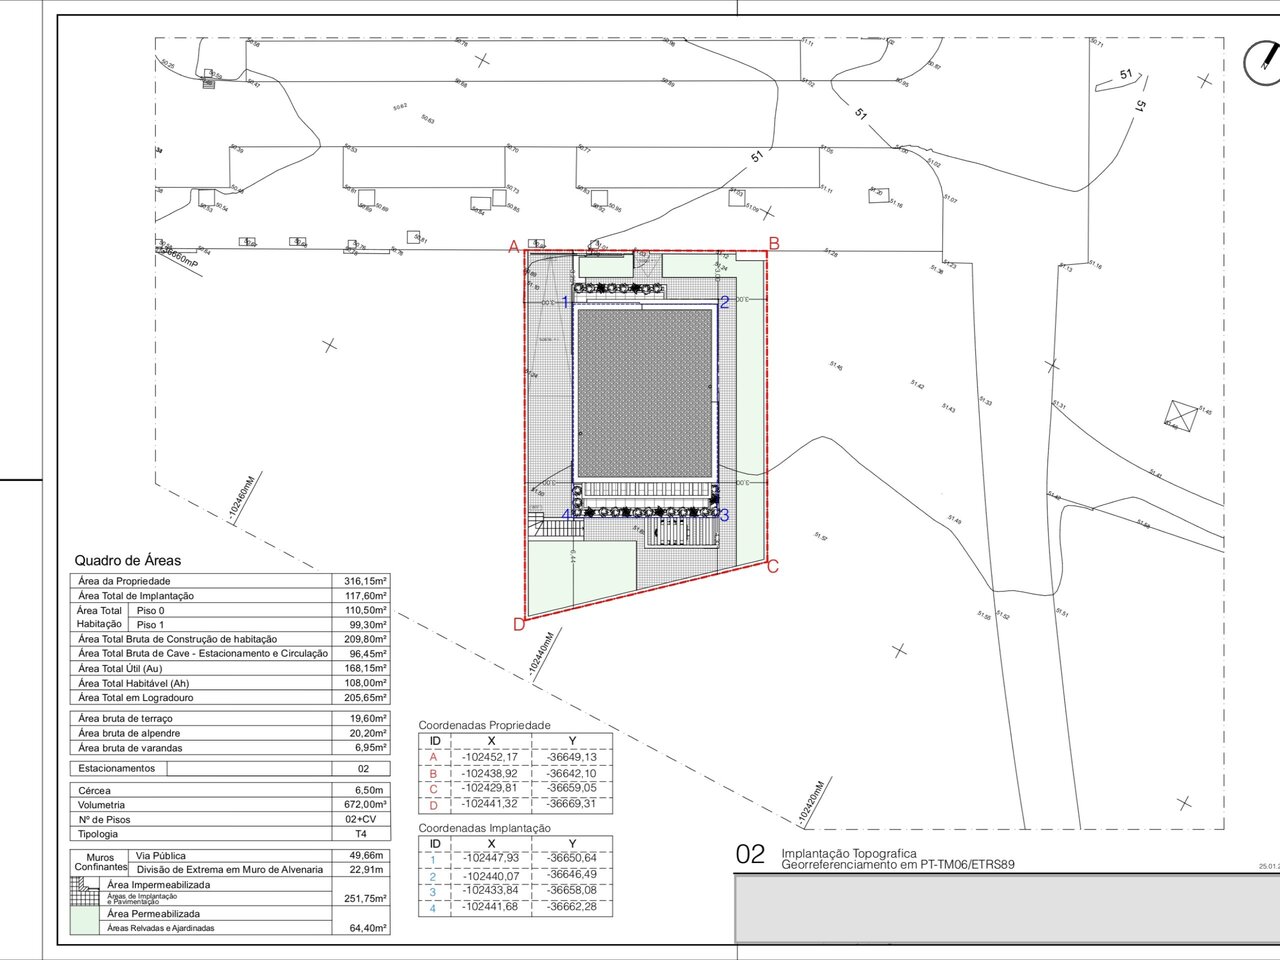Image resolution: width=1280 pixels, height=960 pixels.
Task: Select red property vertex label D
Action: point(518,625)
